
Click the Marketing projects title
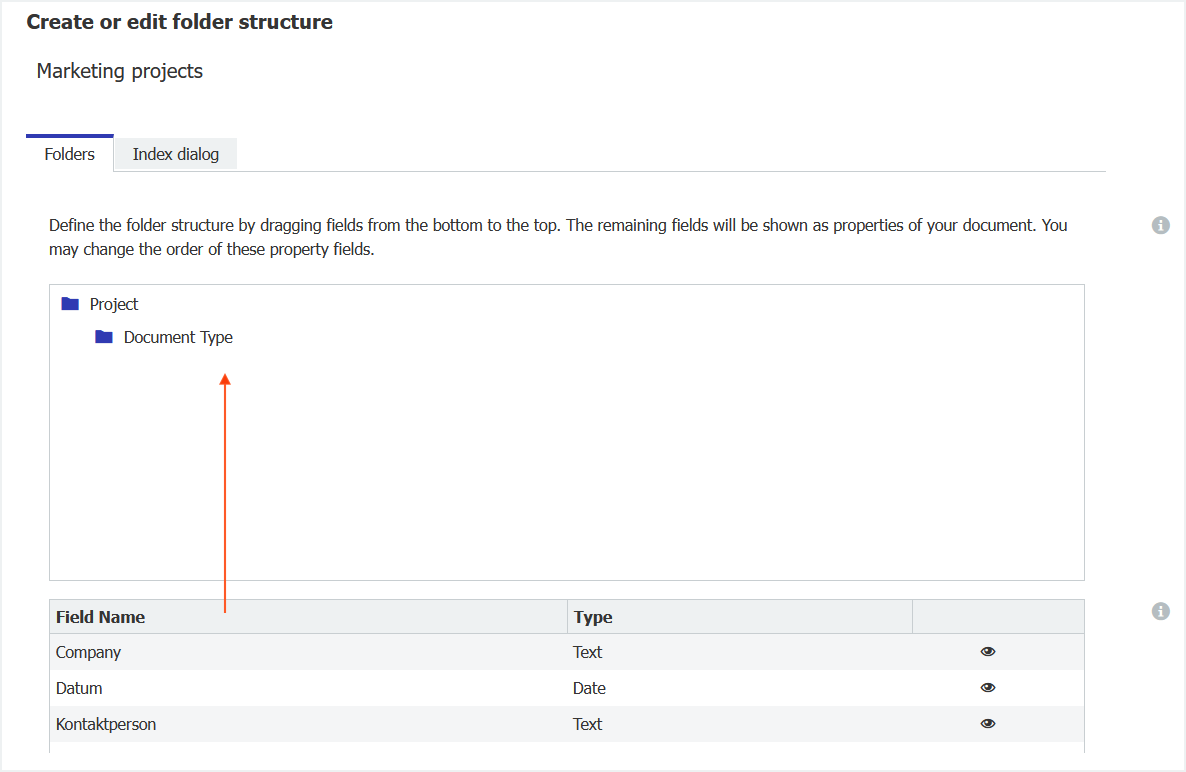(x=120, y=71)
